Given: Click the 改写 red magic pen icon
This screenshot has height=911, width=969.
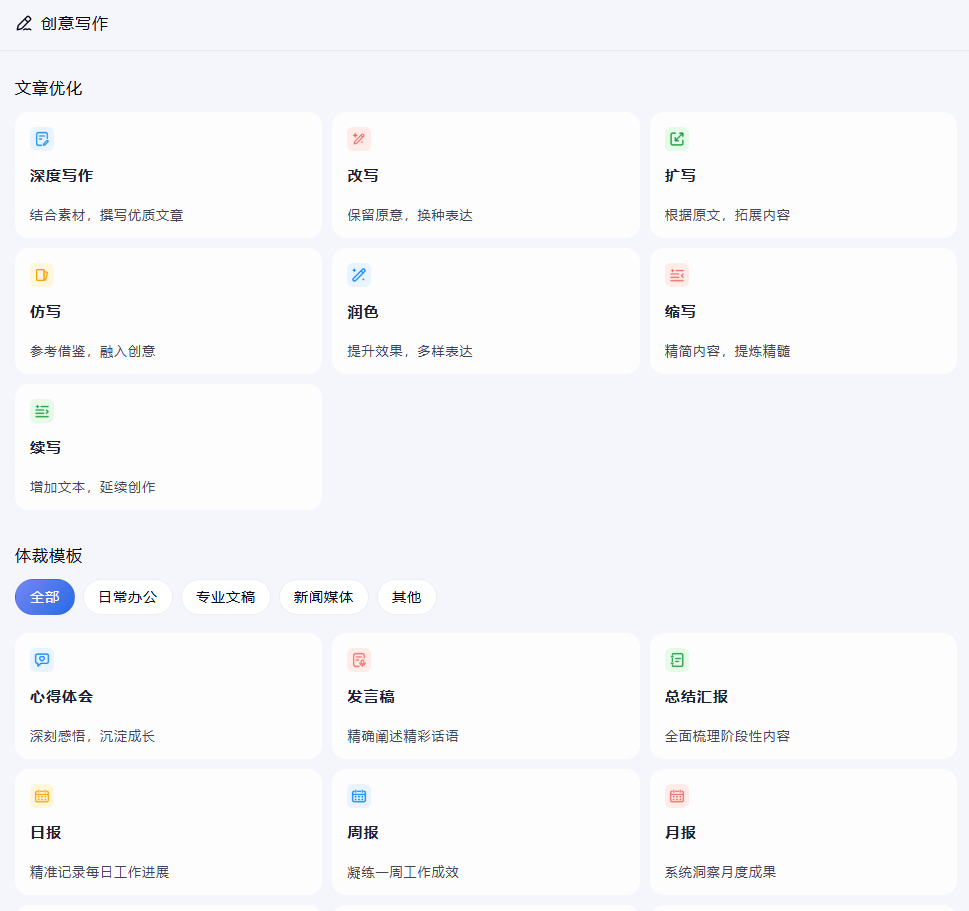Looking at the screenshot, I should click(359, 139).
